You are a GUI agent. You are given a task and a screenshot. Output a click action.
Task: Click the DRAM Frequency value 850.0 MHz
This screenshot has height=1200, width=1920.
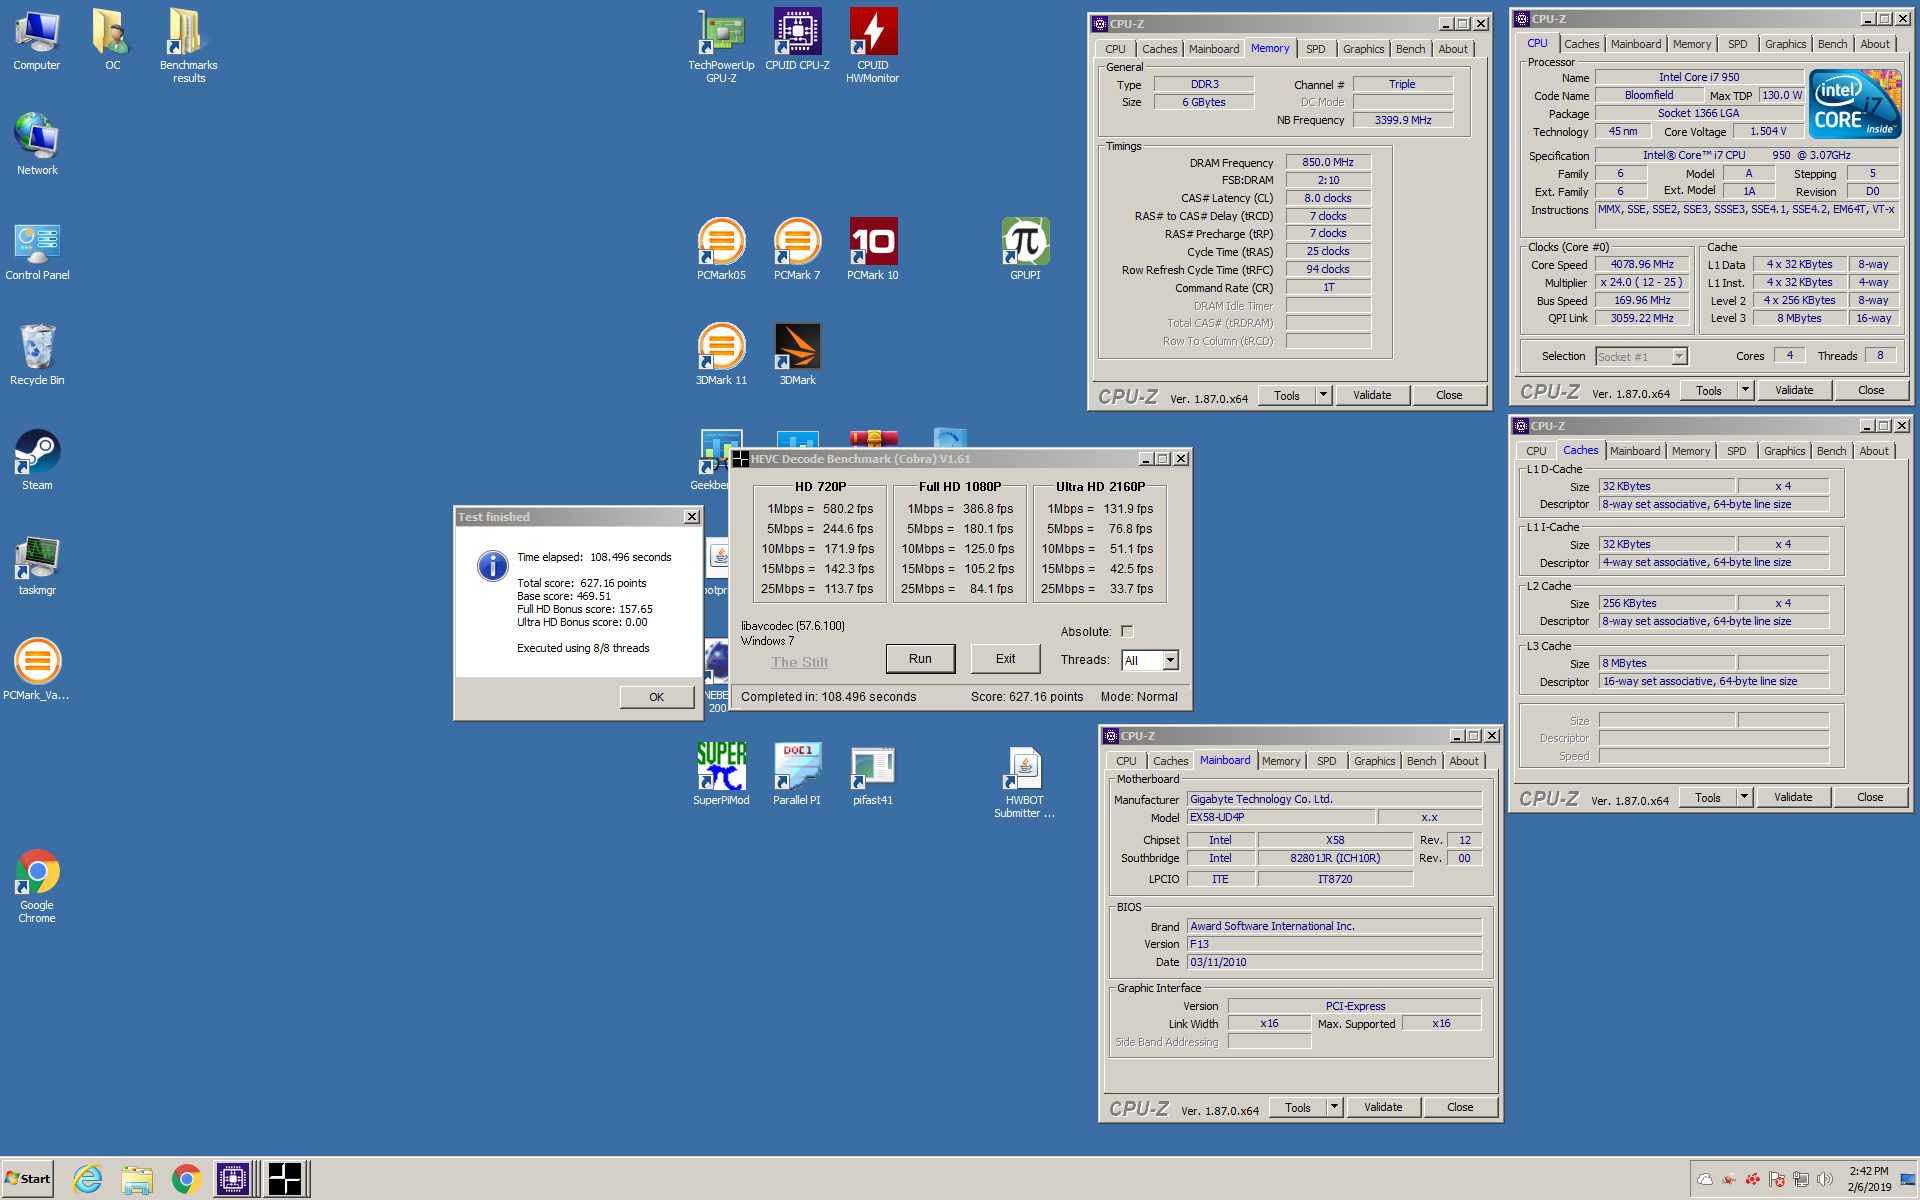[1328, 162]
